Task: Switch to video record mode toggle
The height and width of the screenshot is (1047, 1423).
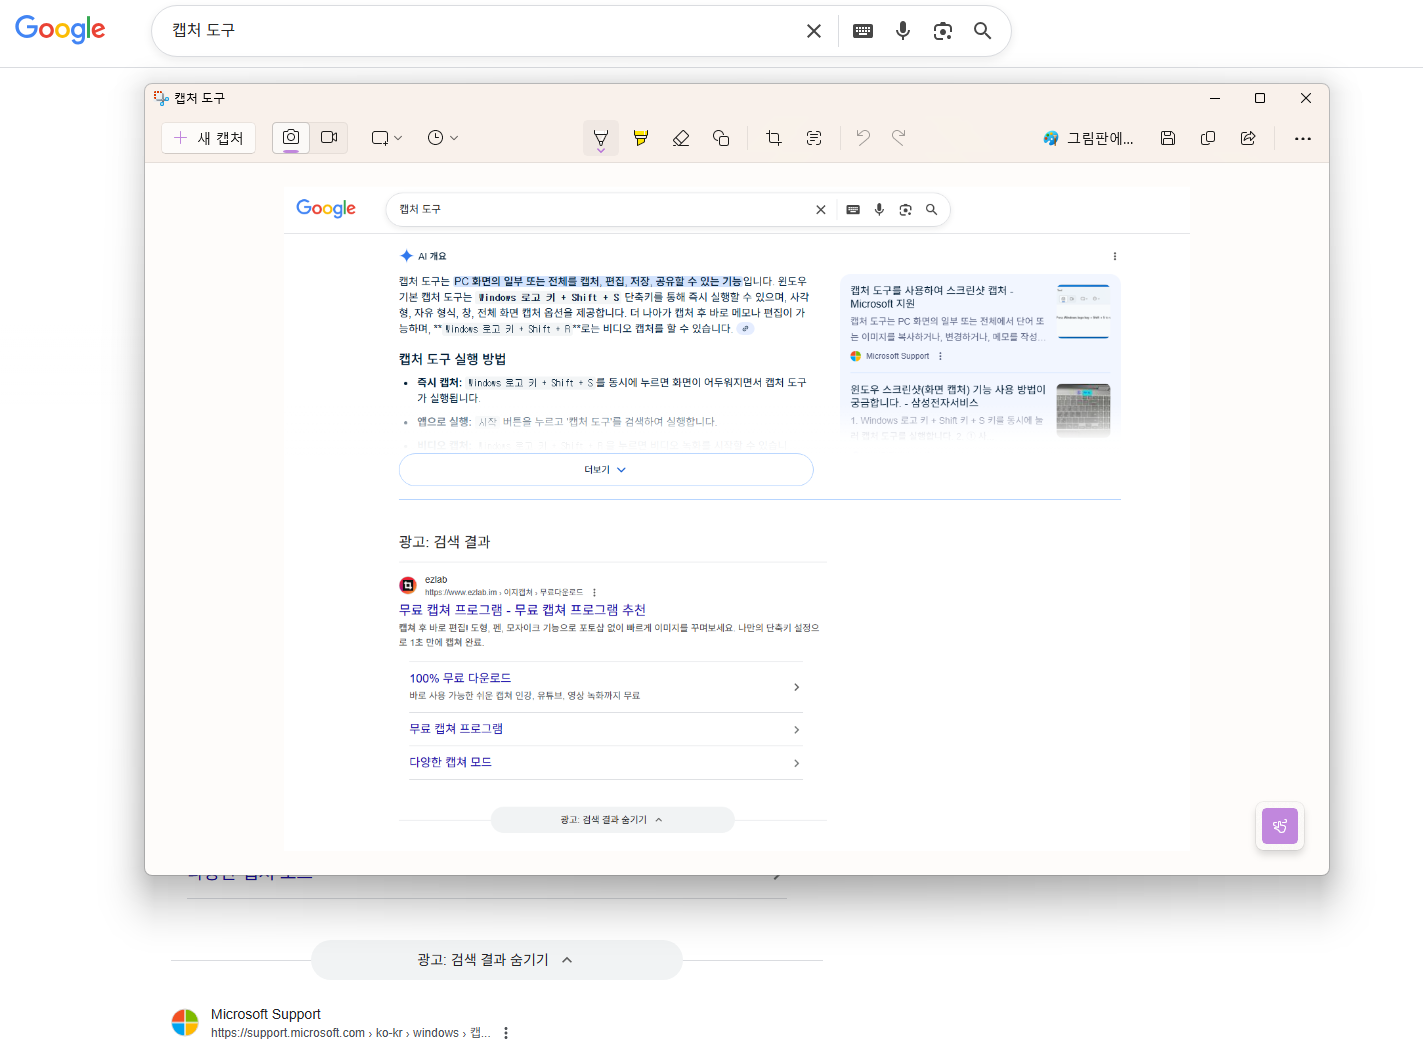Action: click(x=329, y=138)
